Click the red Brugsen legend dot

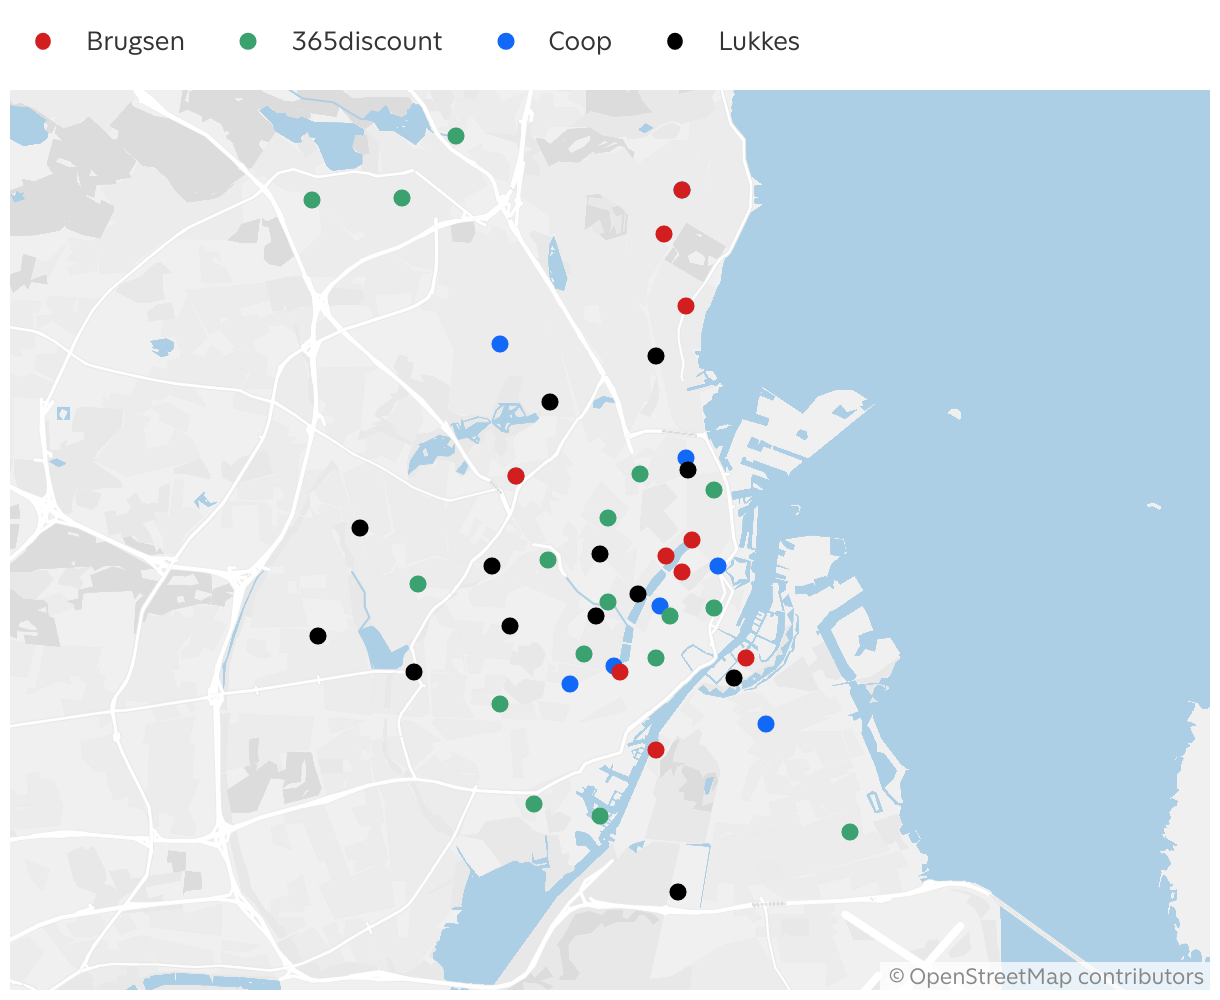pos(43,41)
